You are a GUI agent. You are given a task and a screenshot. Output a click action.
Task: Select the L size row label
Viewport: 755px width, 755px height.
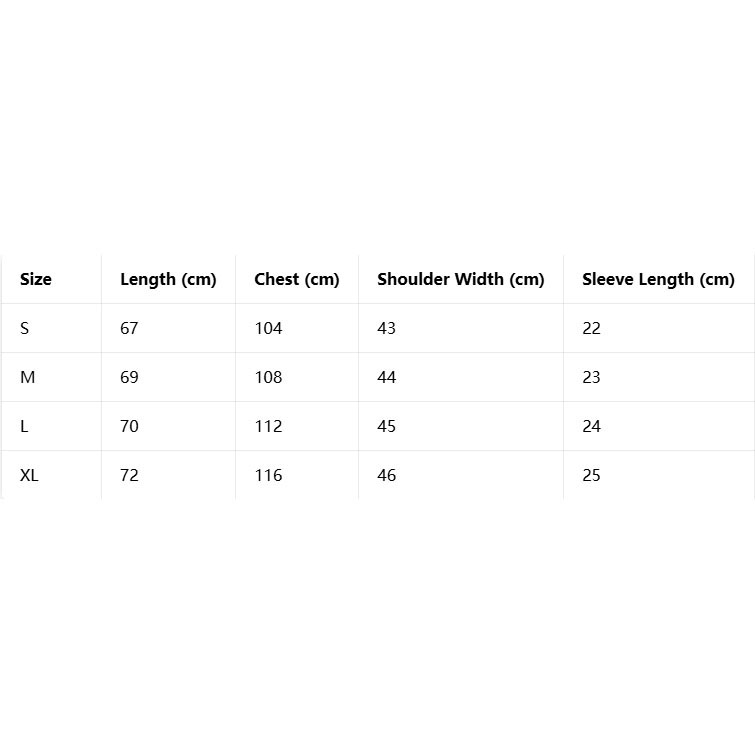pyautogui.click(x=24, y=426)
